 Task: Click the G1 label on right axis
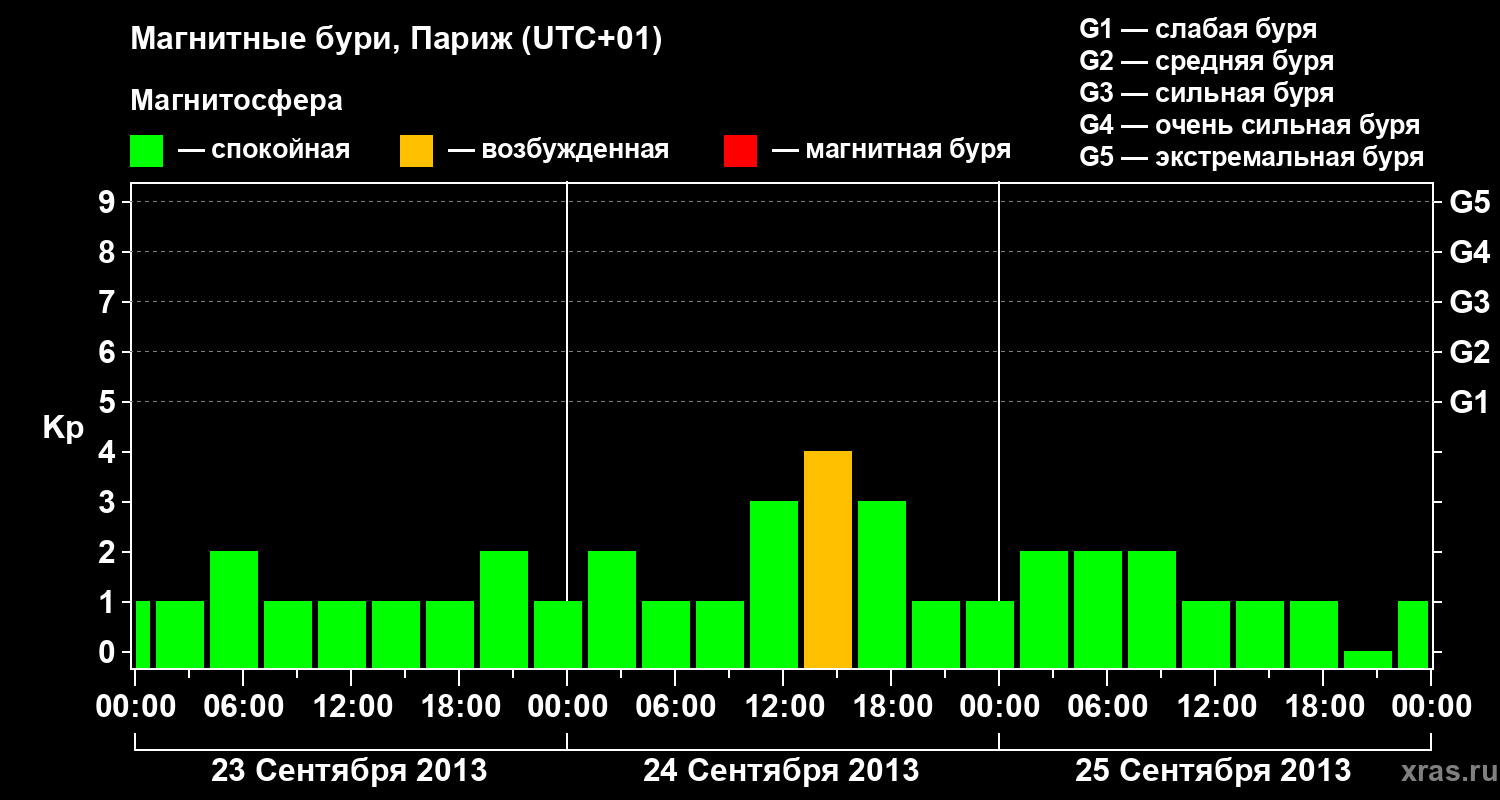point(1470,402)
